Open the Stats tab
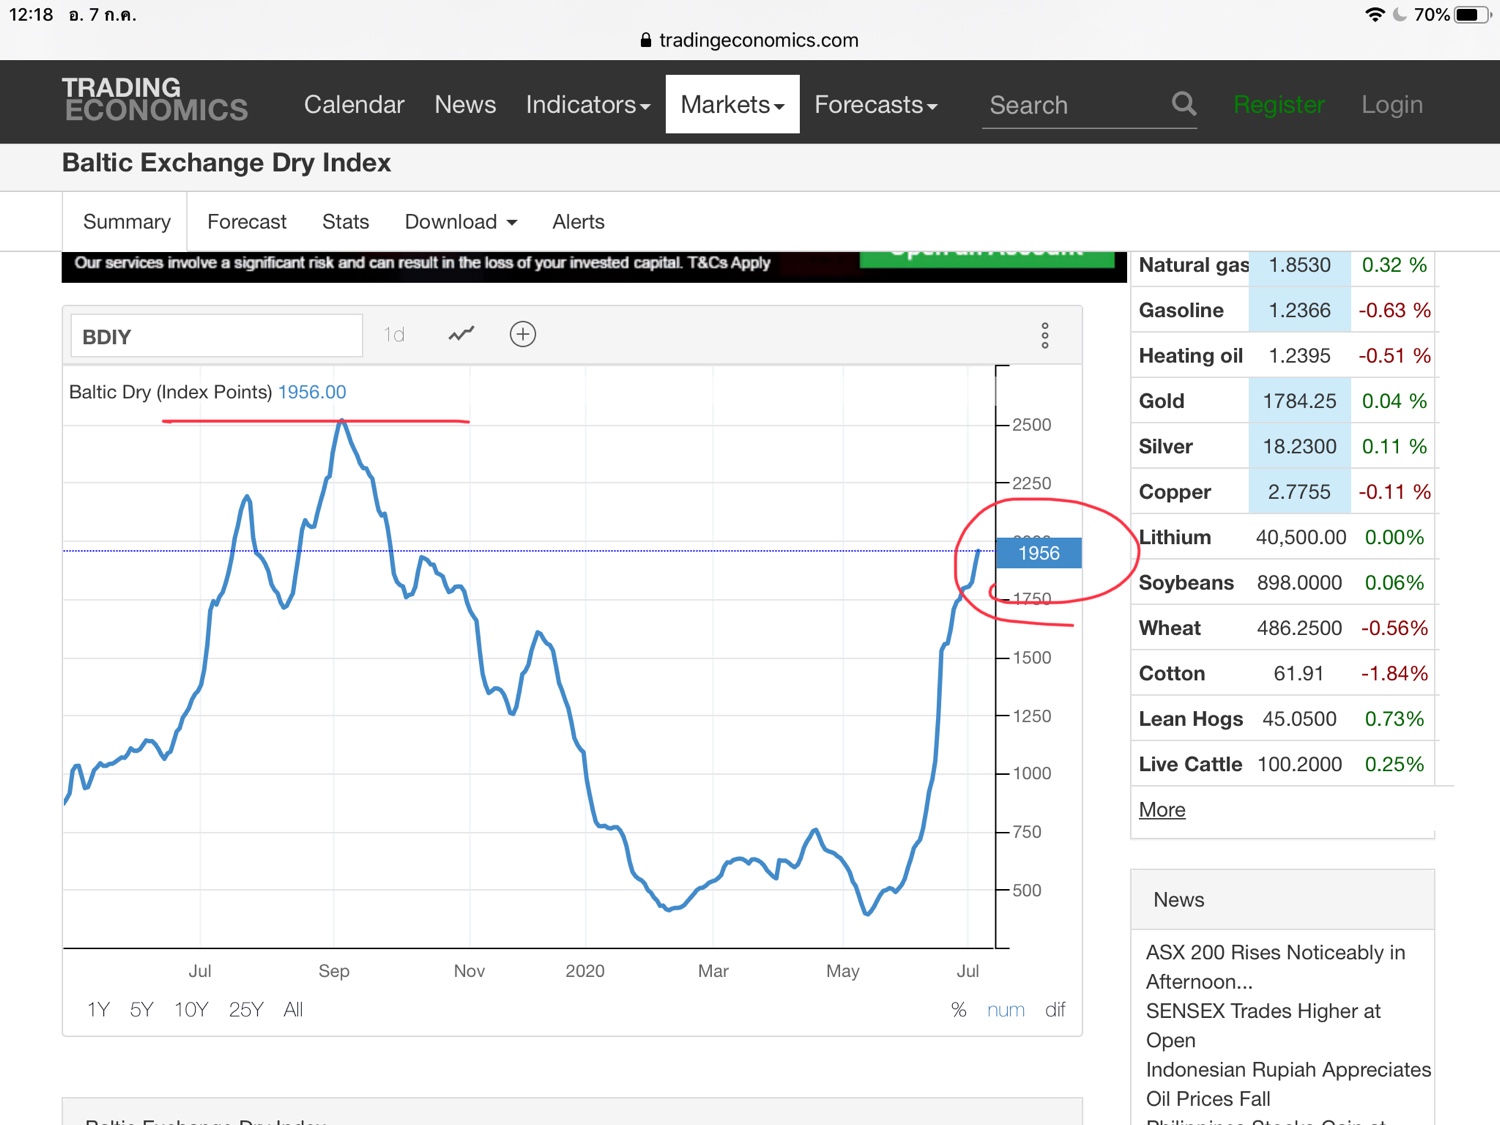This screenshot has width=1500, height=1125. 345,222
